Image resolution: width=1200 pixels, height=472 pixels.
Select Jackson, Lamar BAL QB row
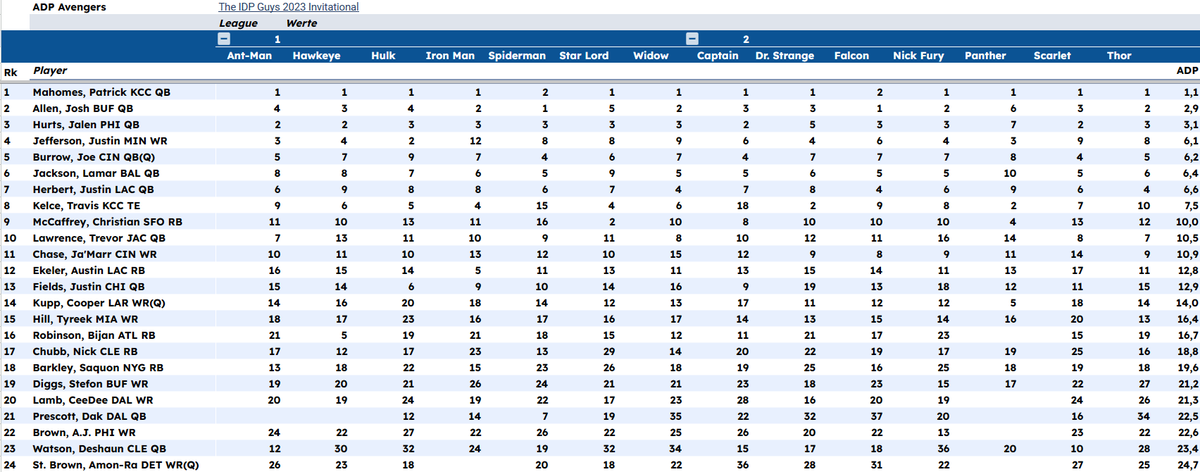[x=600, y=174]
